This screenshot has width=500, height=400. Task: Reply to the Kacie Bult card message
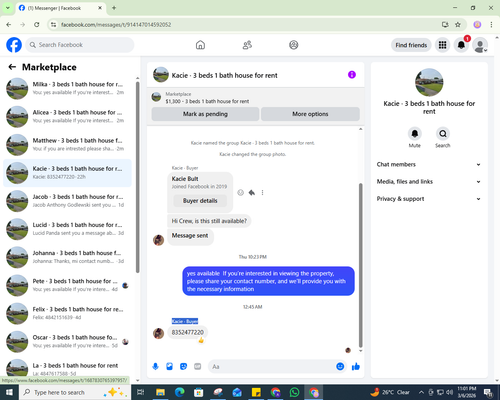tap(252, 192)
